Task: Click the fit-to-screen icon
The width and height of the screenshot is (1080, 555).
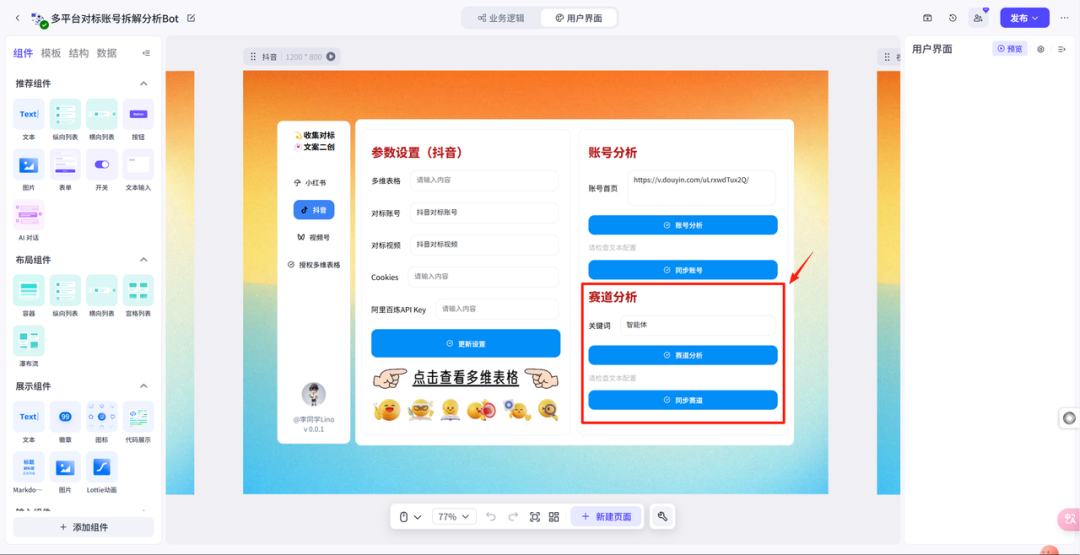Action: (x=534, y=516)
